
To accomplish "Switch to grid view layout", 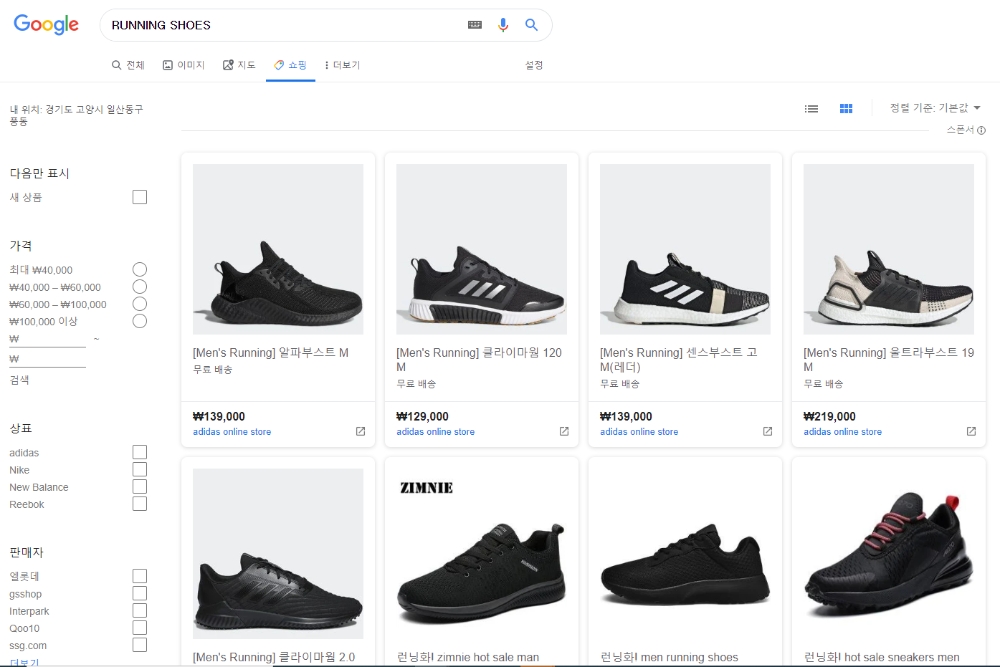I will pos(846,108).
